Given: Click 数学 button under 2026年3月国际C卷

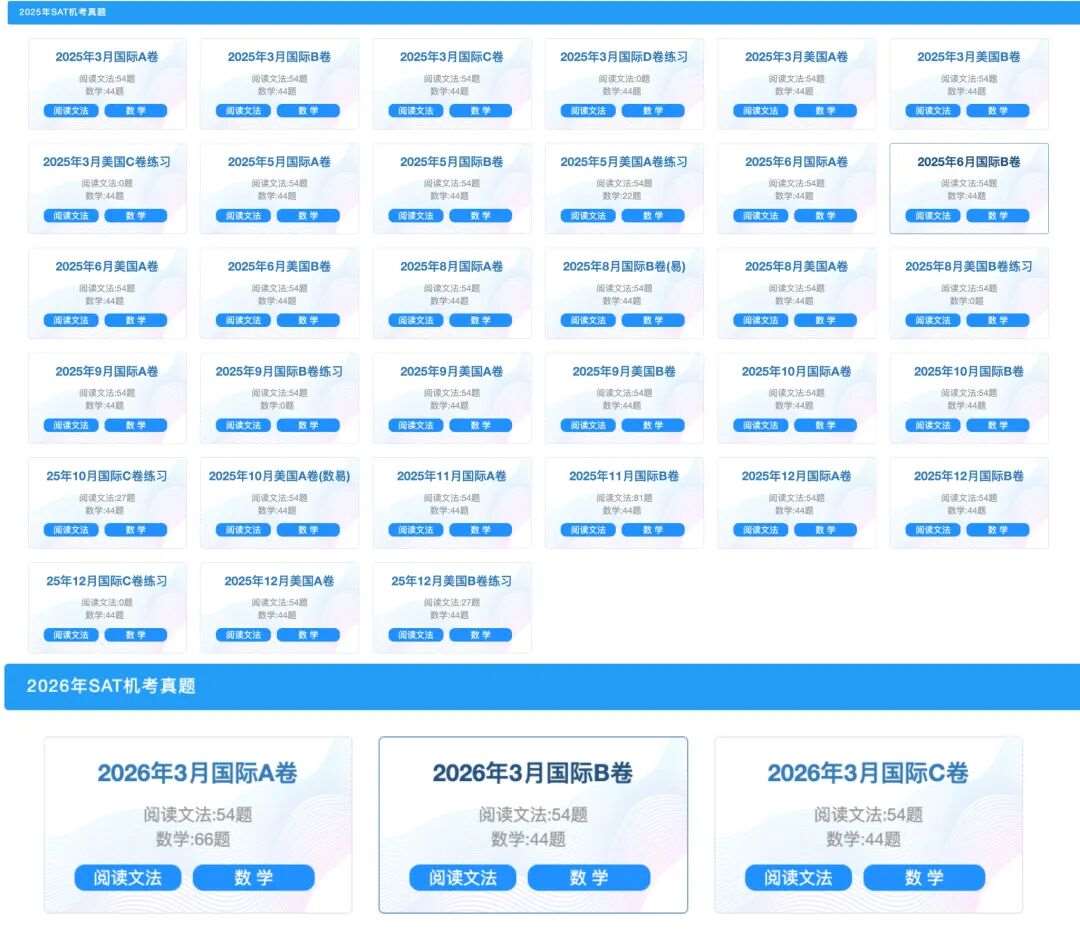Looking at the screenshot, I should click(923, 878).
